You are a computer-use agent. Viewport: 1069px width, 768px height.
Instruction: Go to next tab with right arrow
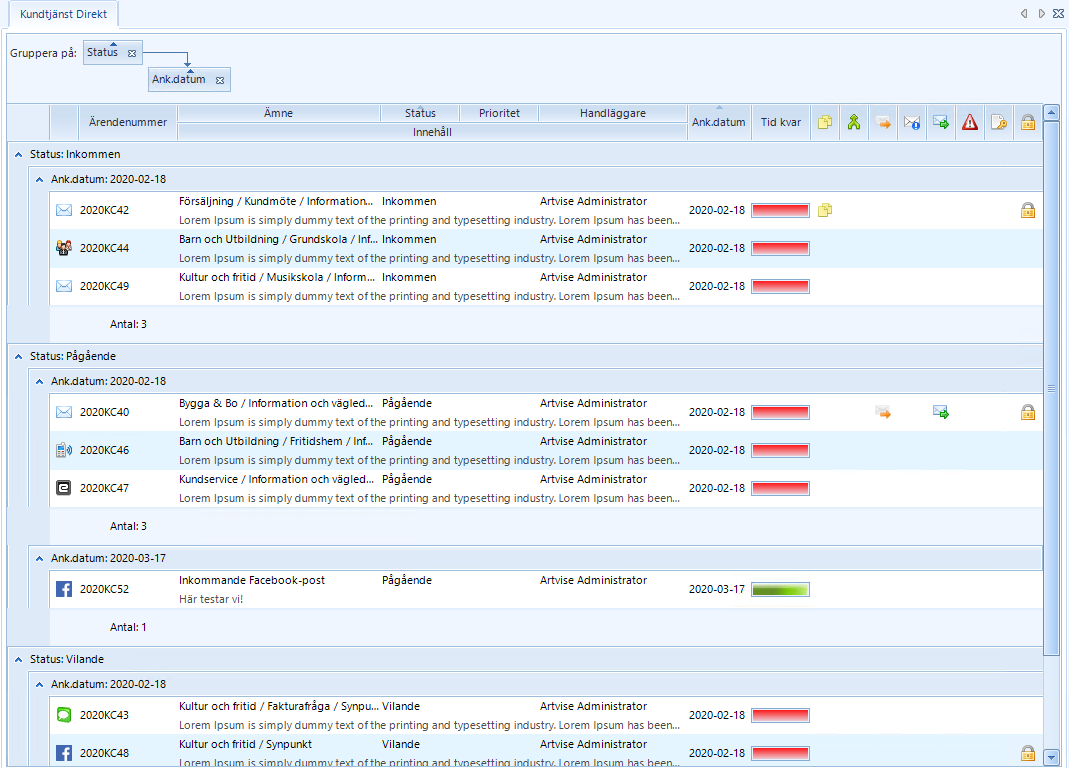tap(1041, 14)
